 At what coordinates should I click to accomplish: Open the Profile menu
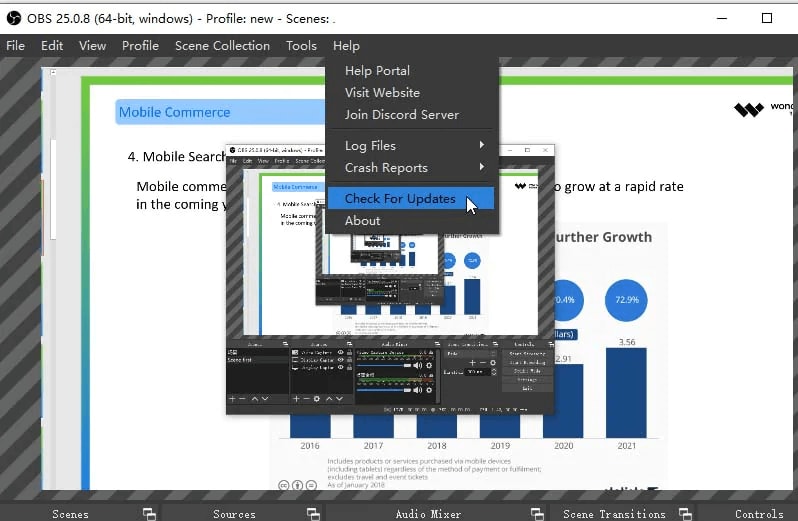(140, 46)
